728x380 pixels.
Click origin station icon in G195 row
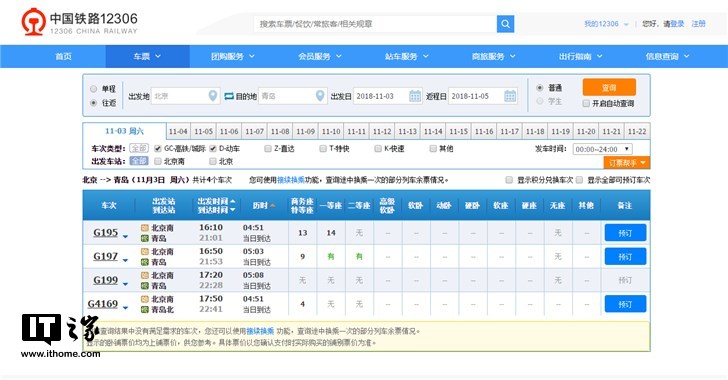click(x=145, y=228)
